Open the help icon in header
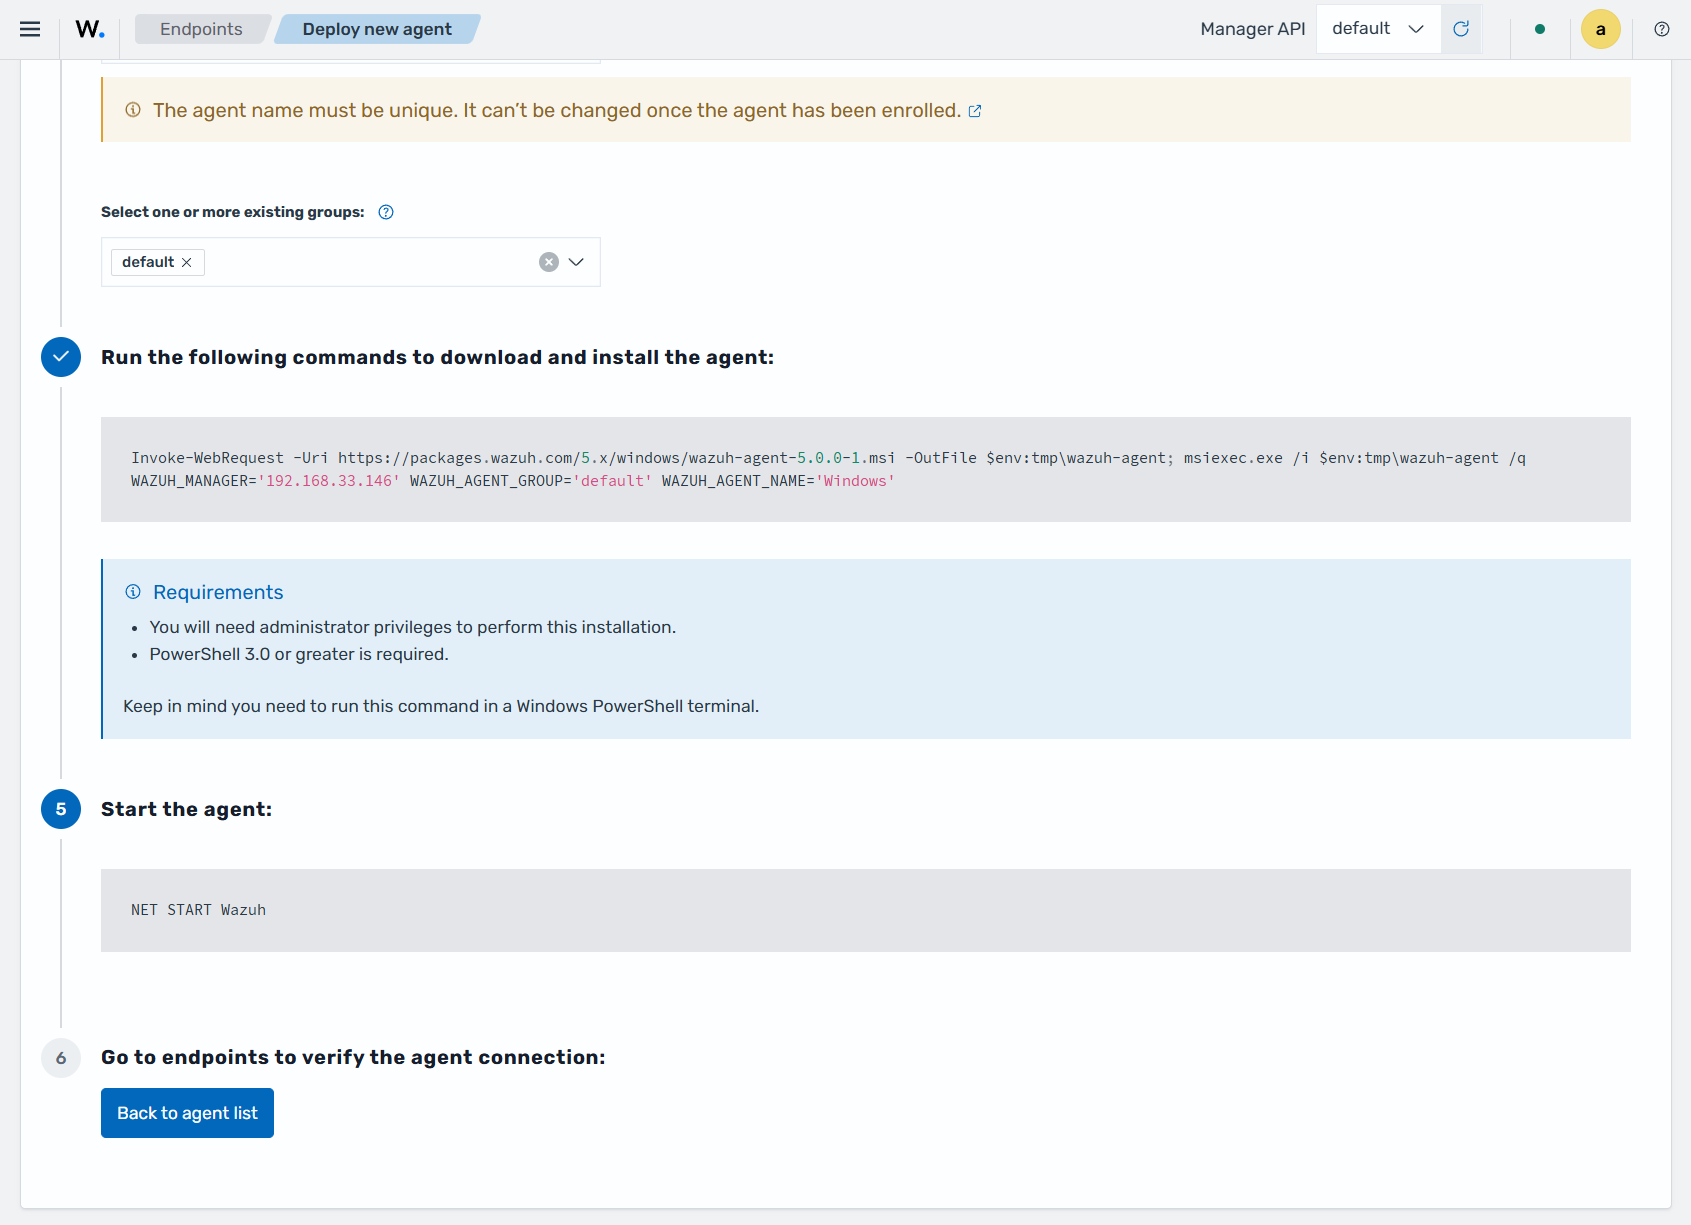The height and width of the screenshot is (1225, 1691). 1662,29
